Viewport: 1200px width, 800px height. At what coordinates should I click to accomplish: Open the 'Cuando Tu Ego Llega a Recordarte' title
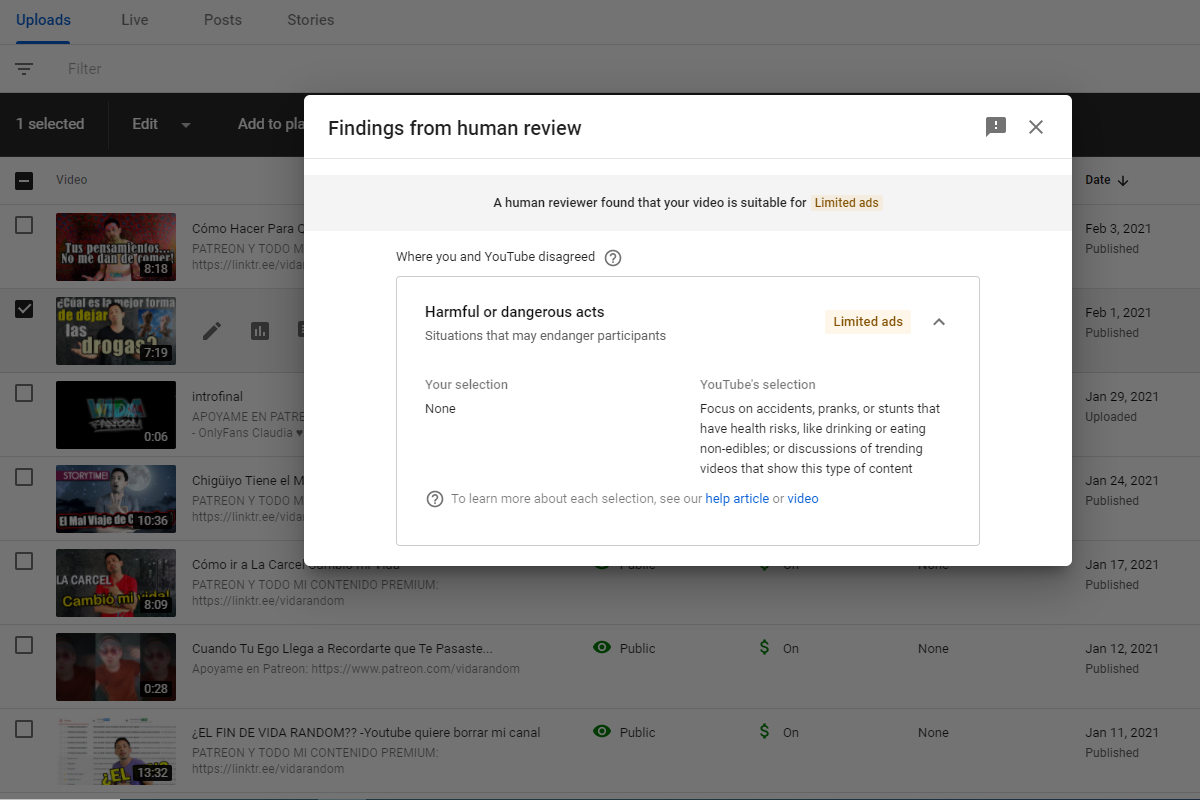coord(342,648)
